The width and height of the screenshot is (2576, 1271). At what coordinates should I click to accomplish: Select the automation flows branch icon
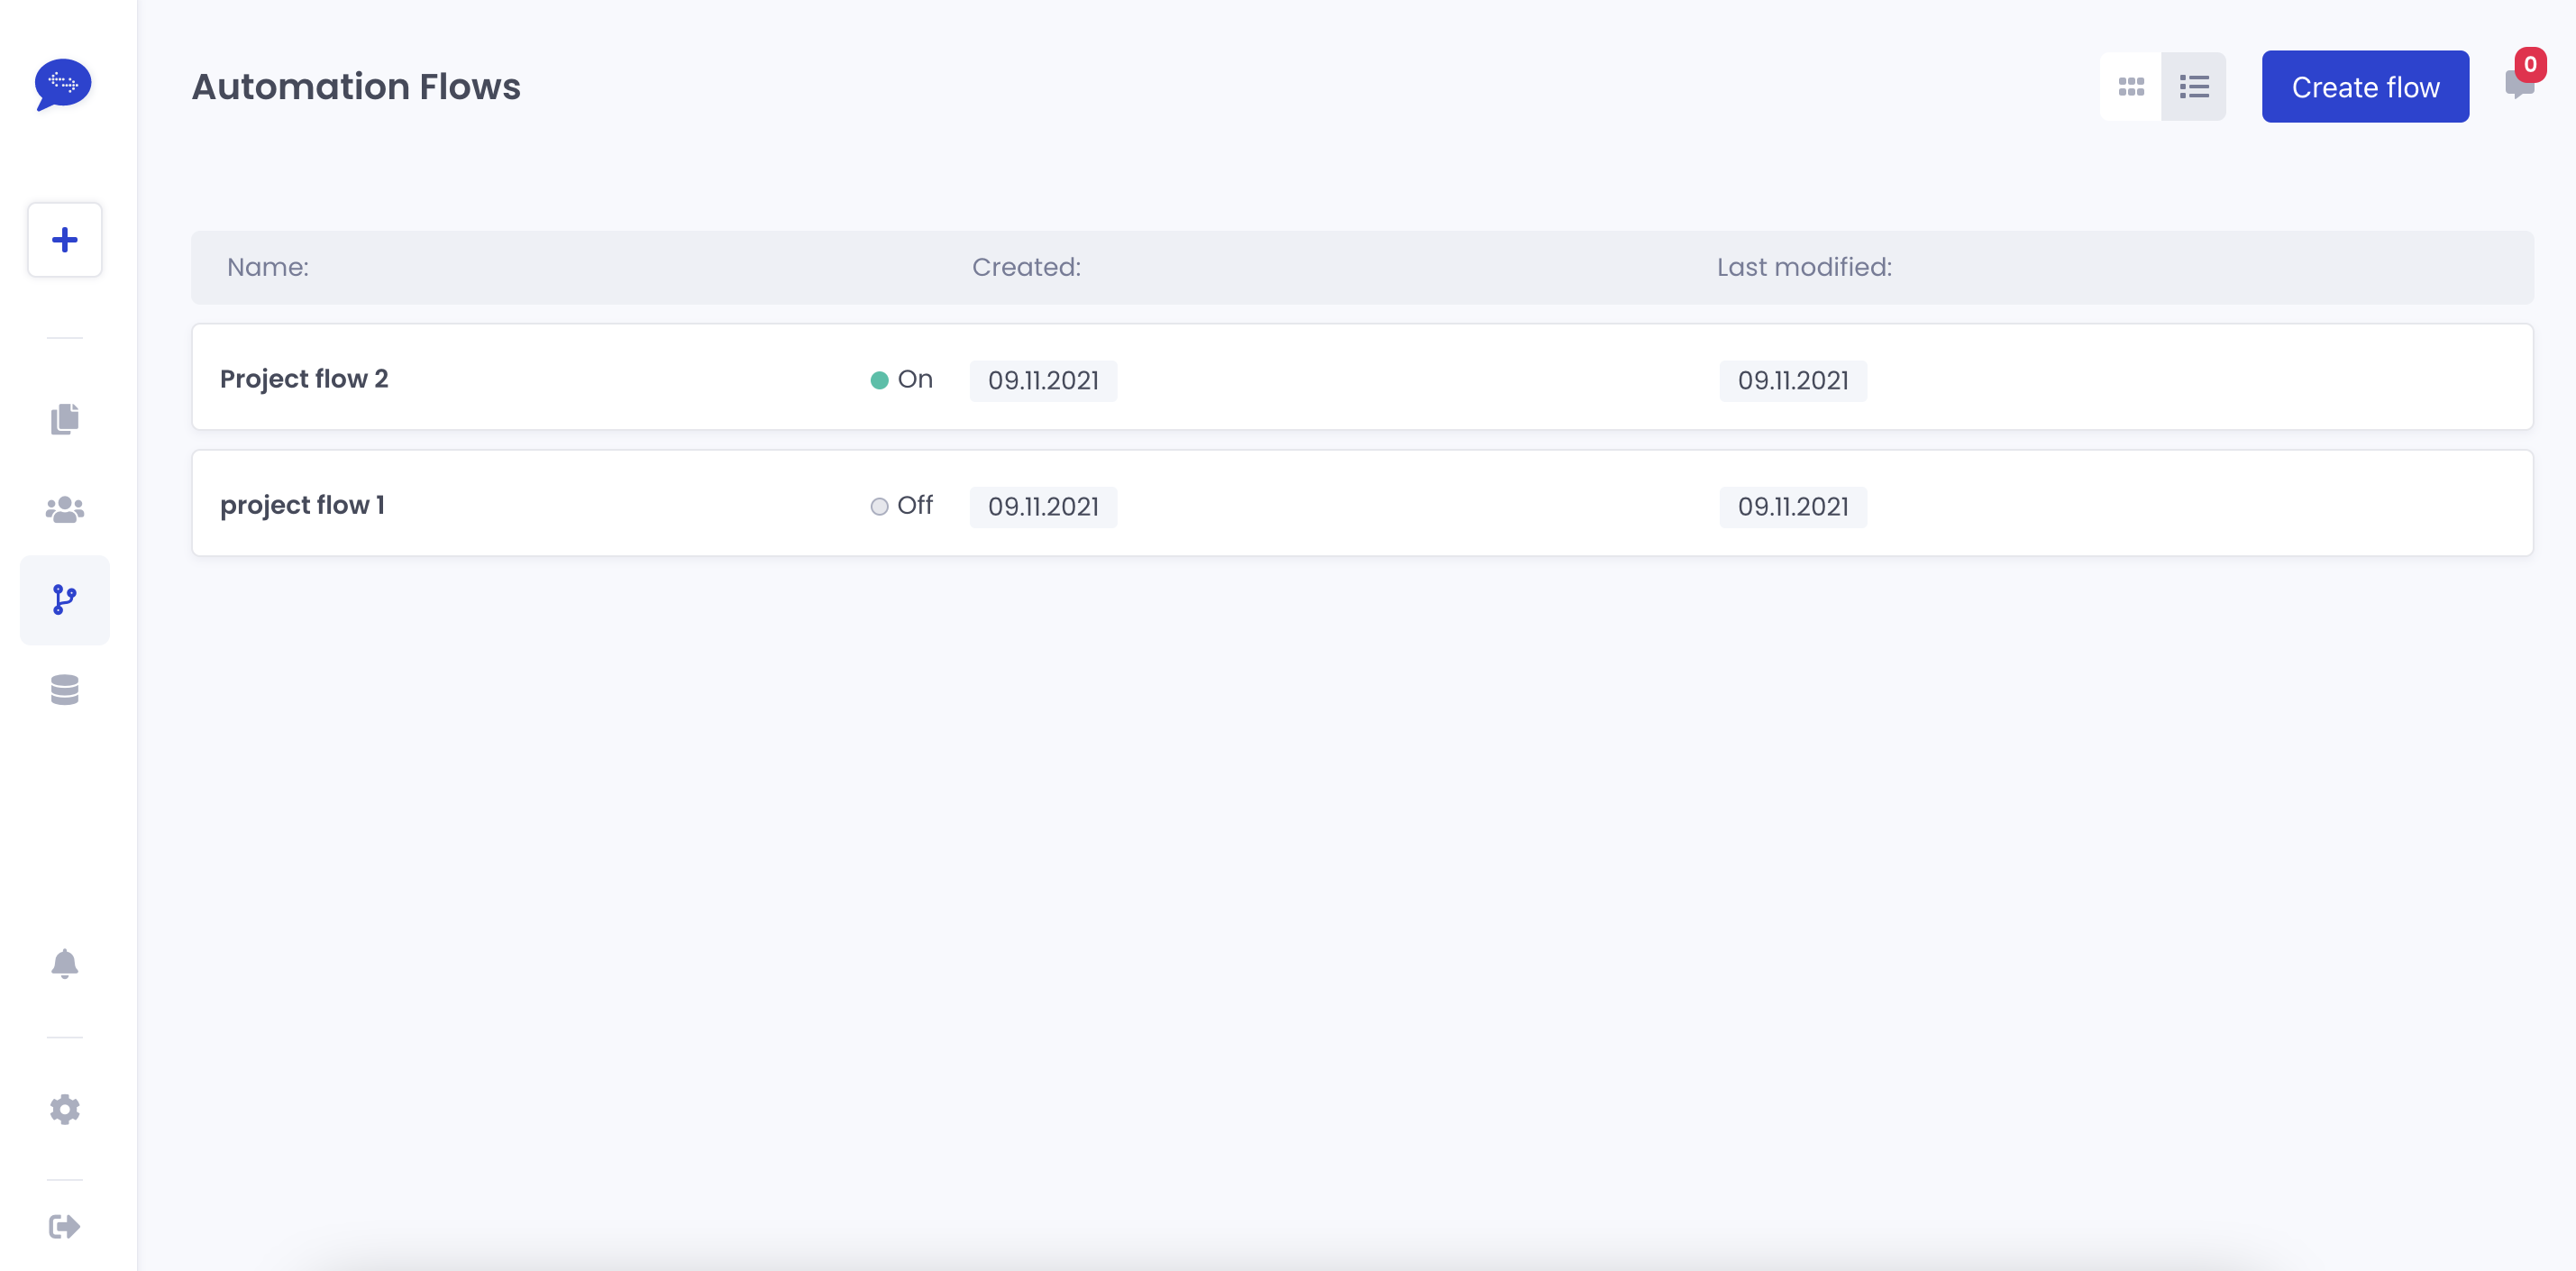[x=65, y=600]
